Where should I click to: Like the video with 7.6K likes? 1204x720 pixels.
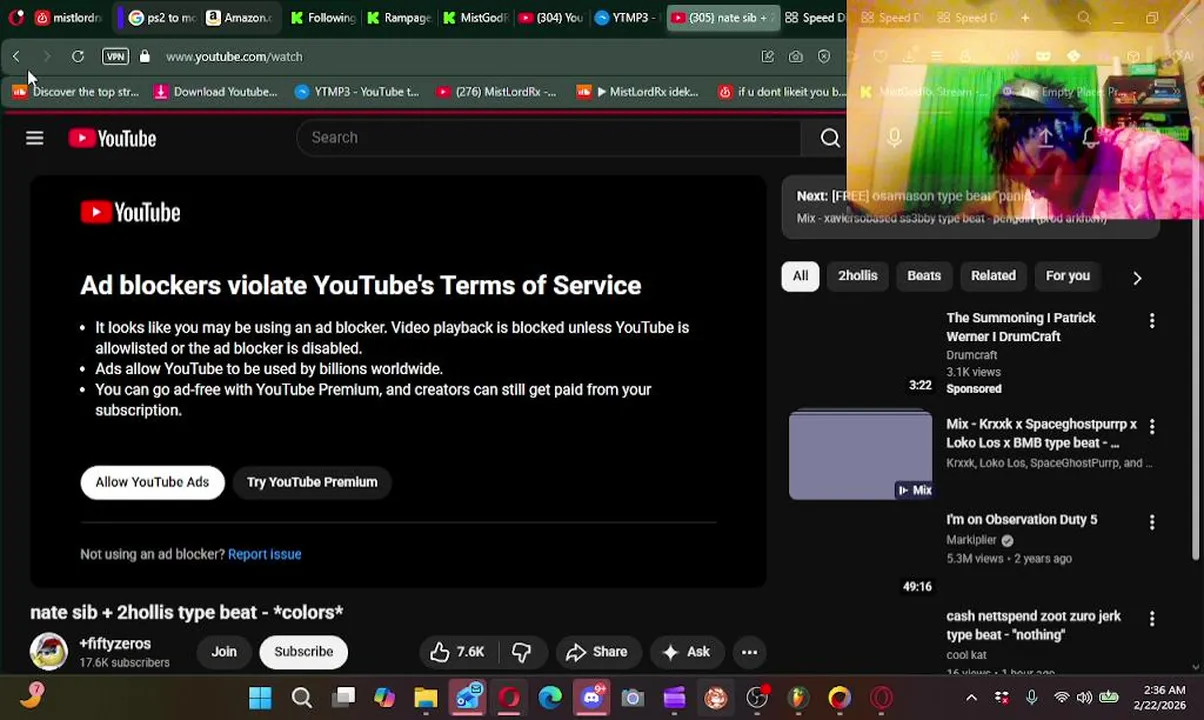[457, 652]
